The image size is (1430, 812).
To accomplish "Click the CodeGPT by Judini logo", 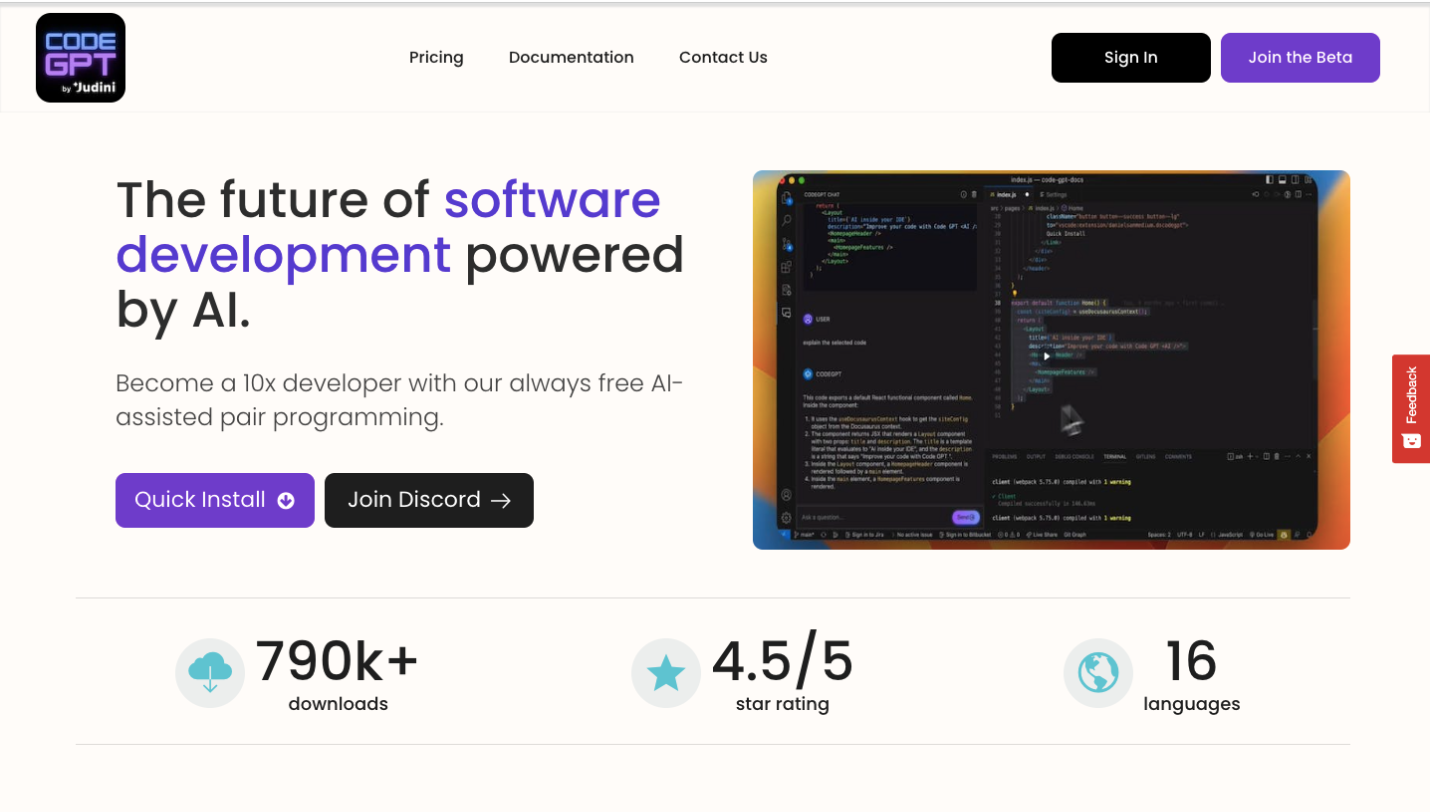I will coord(80,58).
